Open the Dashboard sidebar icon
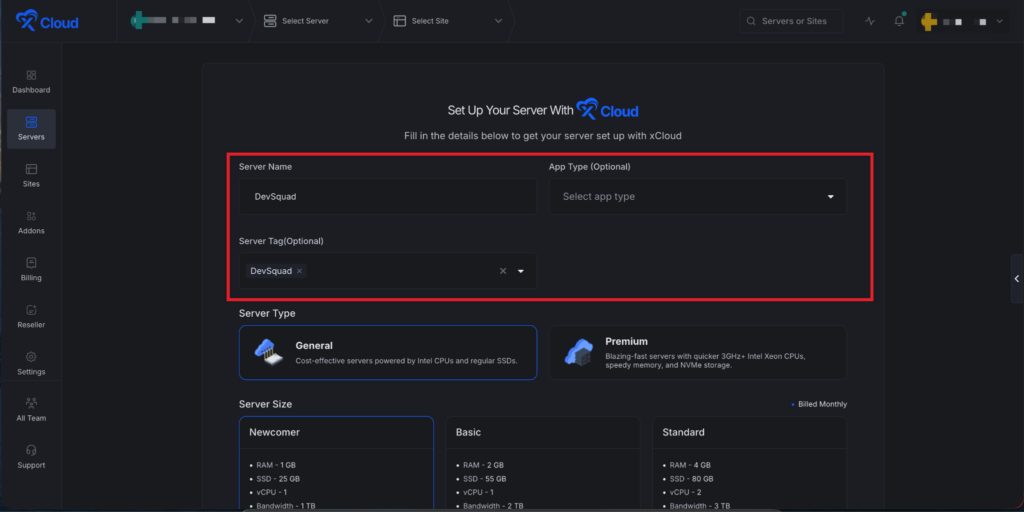 coord(31,81)
